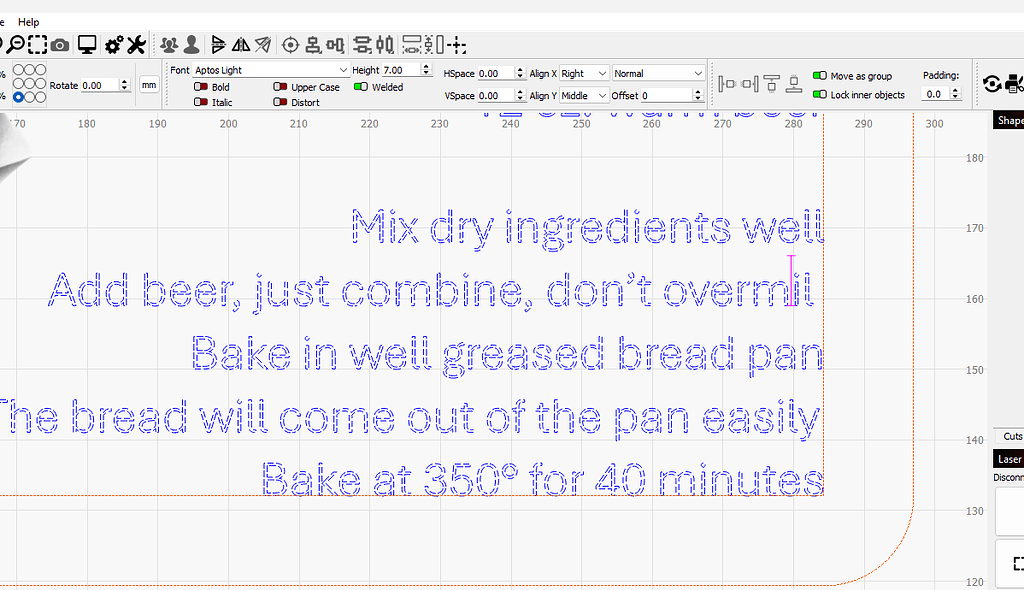Open Settings with the gear icon
This screenshot has width=1024, height=590.
(x=112, y=44)
